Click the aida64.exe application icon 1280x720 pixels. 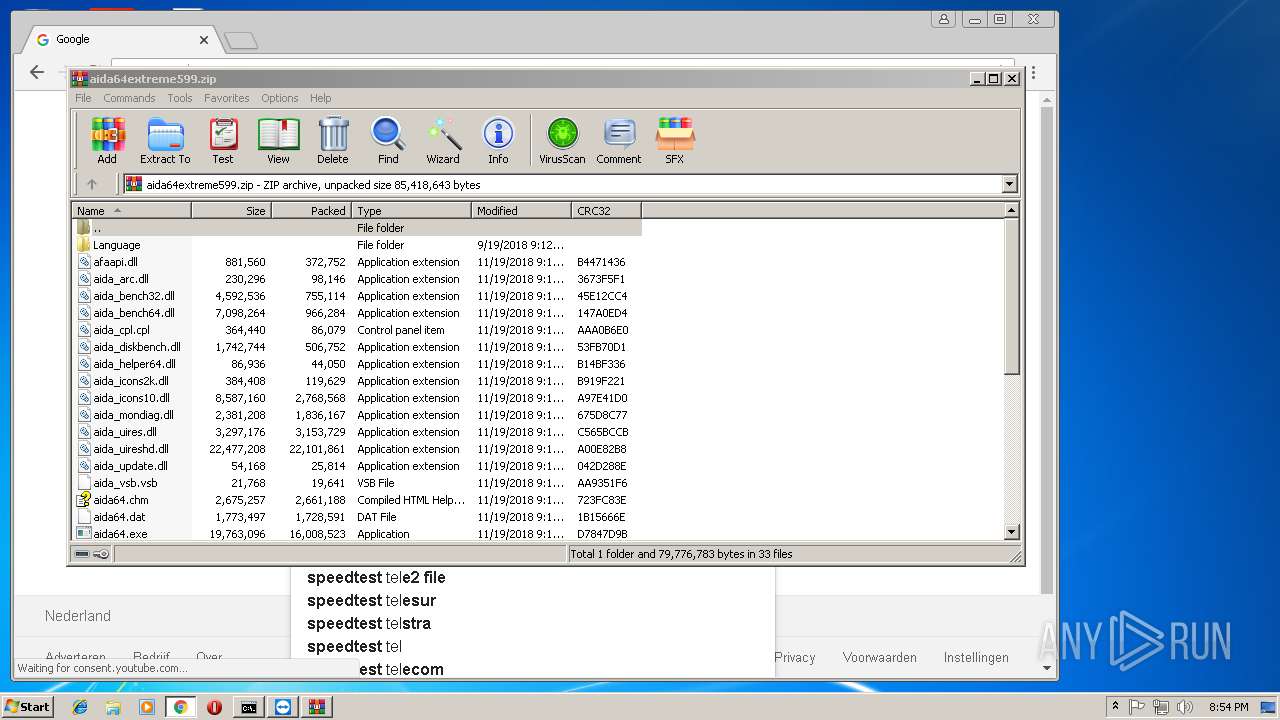(x=84, y=533)
